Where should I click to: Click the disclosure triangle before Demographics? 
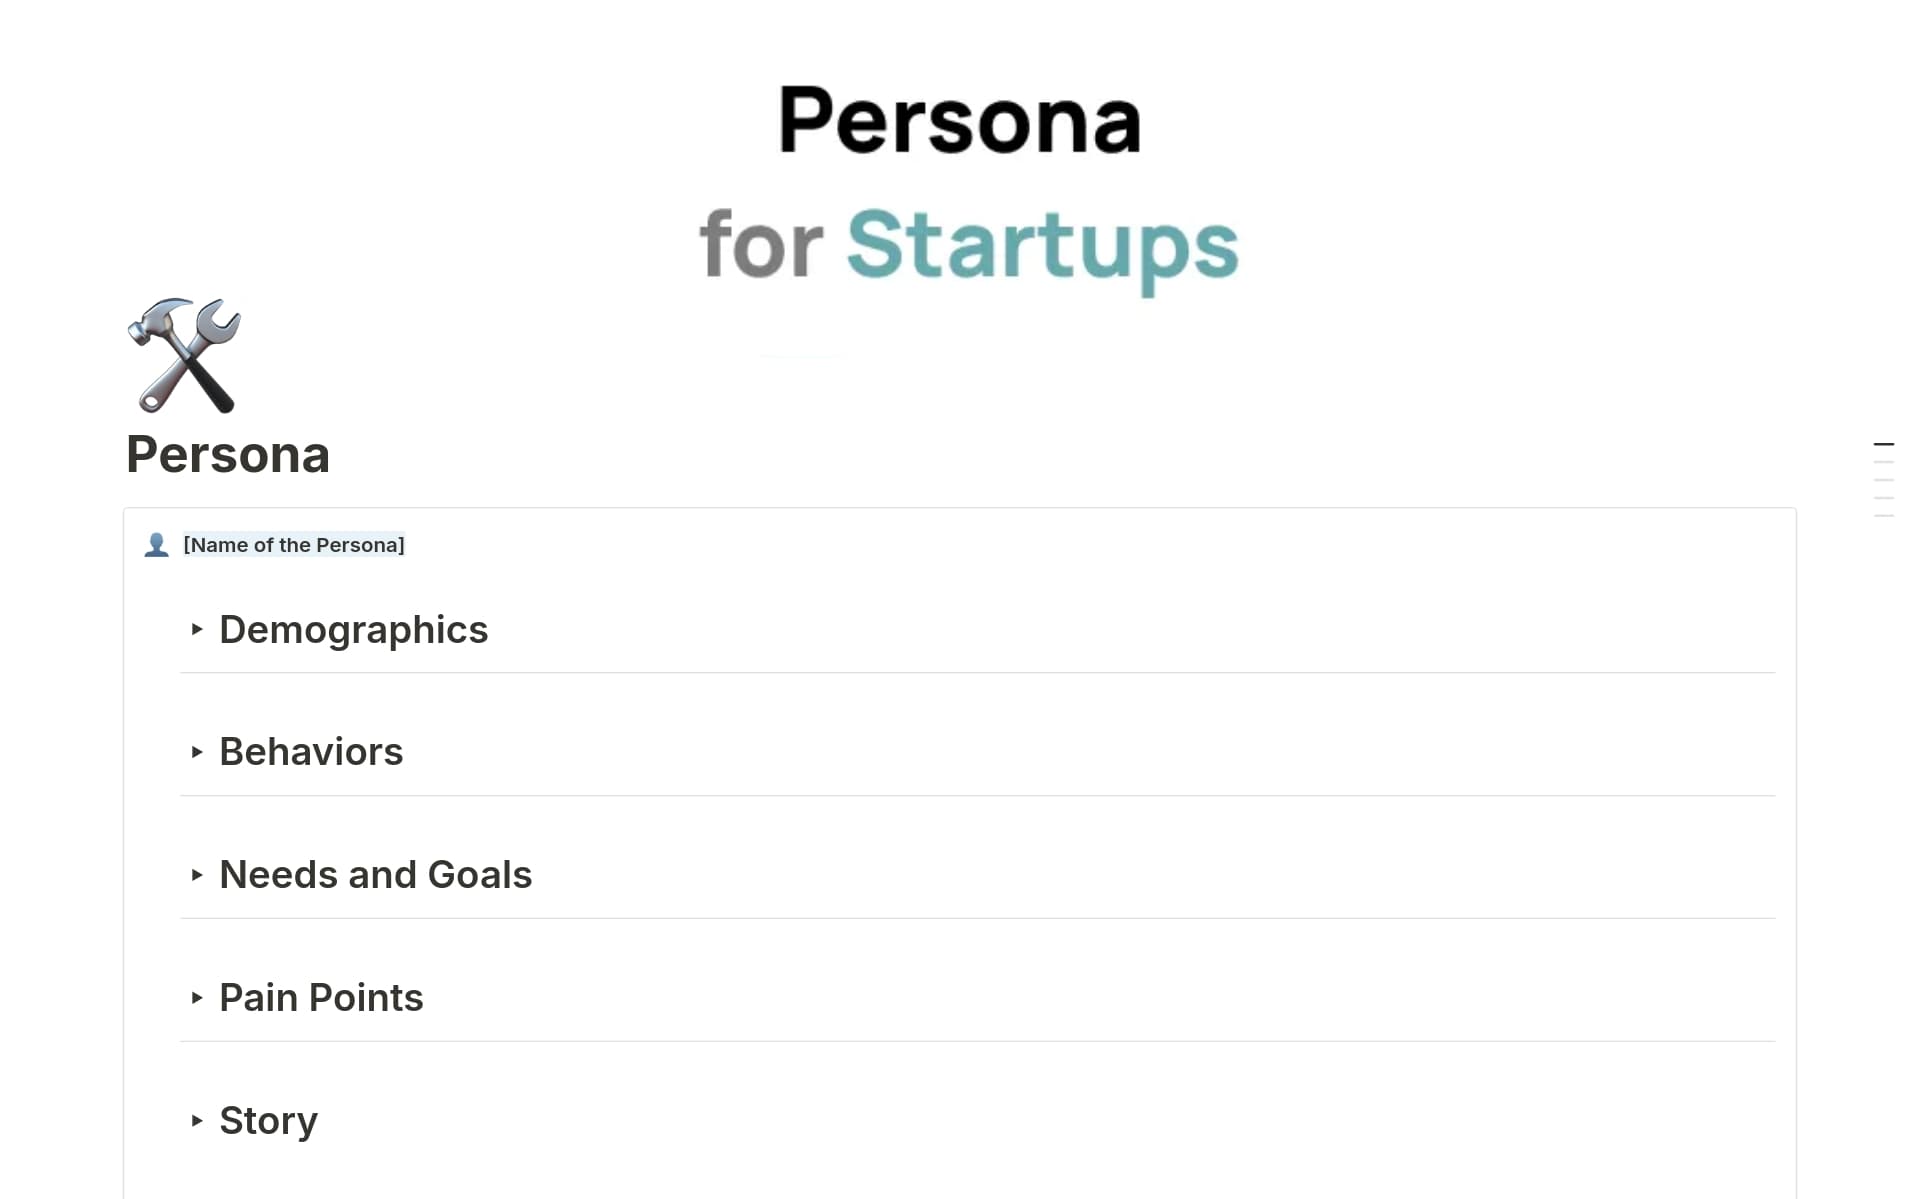196,630
